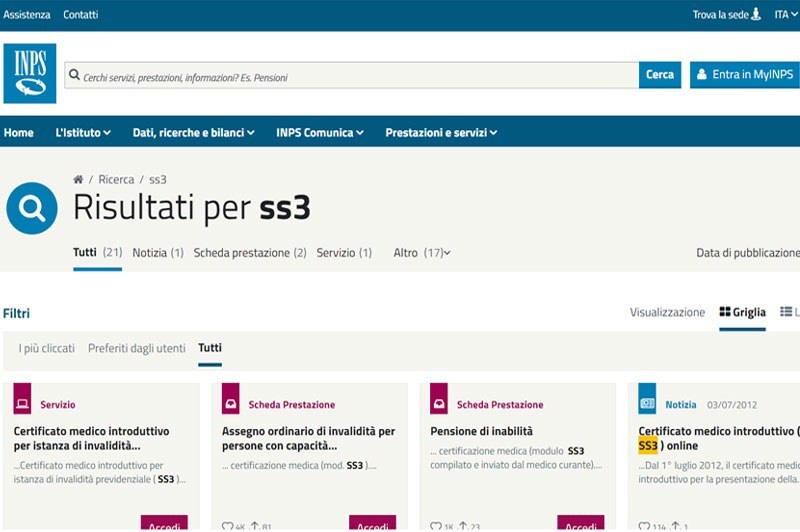Click the home icon in breadcrumb

pyautogui.click(x=78, y=180)
